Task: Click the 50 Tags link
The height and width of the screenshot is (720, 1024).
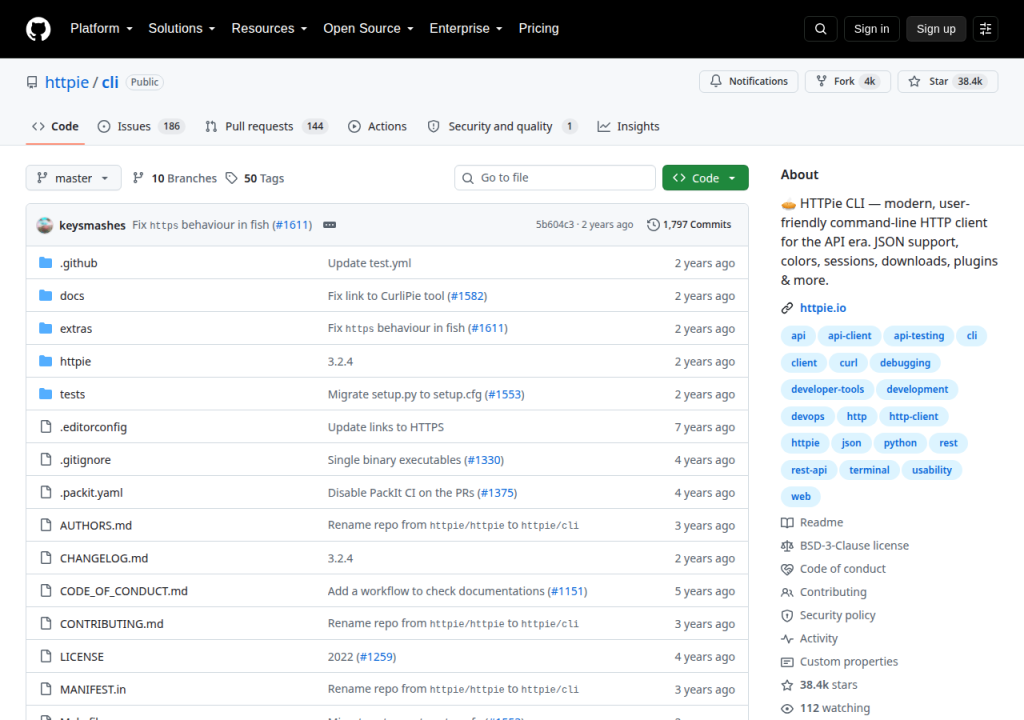Action: click(255, 178)
